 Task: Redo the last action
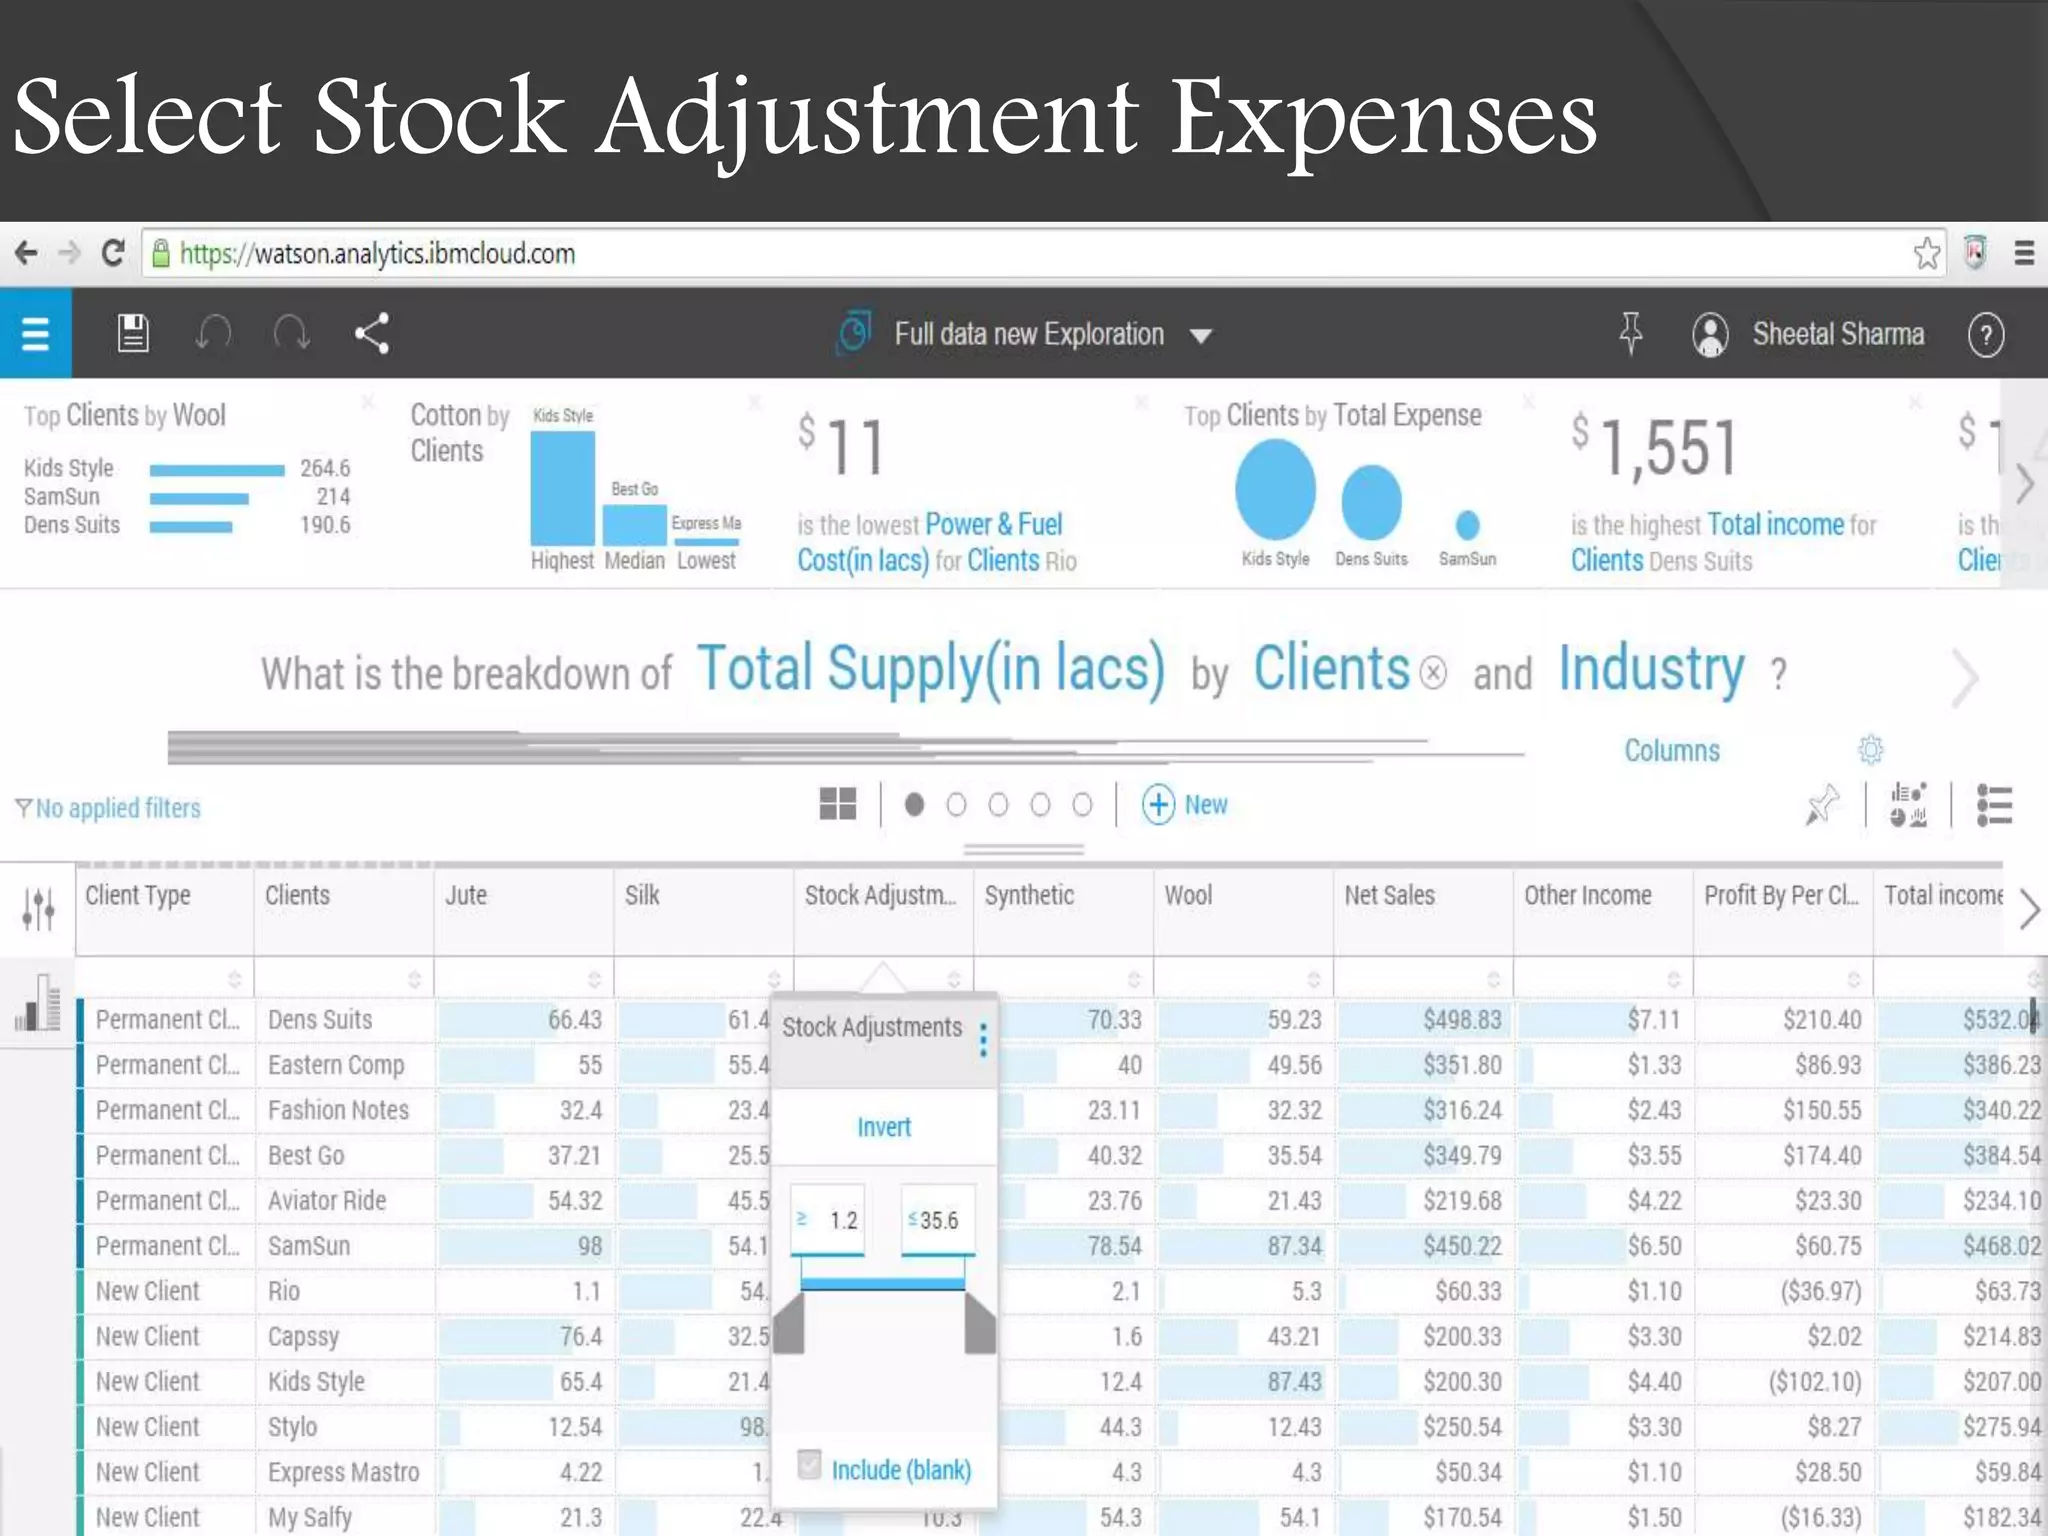pos(291,333)
